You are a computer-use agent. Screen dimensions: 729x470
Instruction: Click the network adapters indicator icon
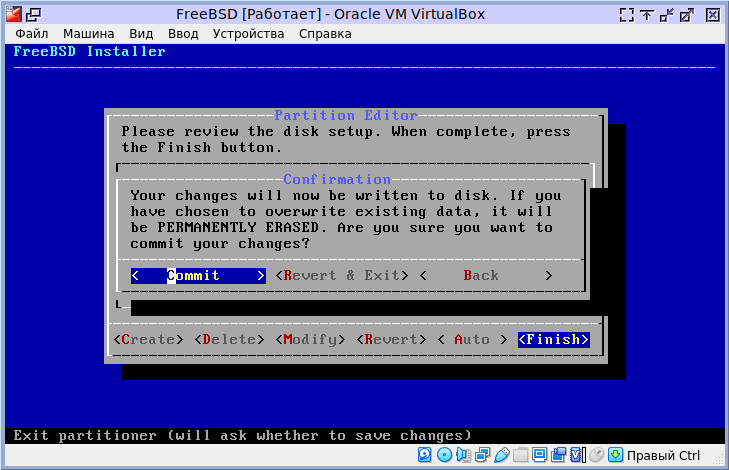[482, 455]
